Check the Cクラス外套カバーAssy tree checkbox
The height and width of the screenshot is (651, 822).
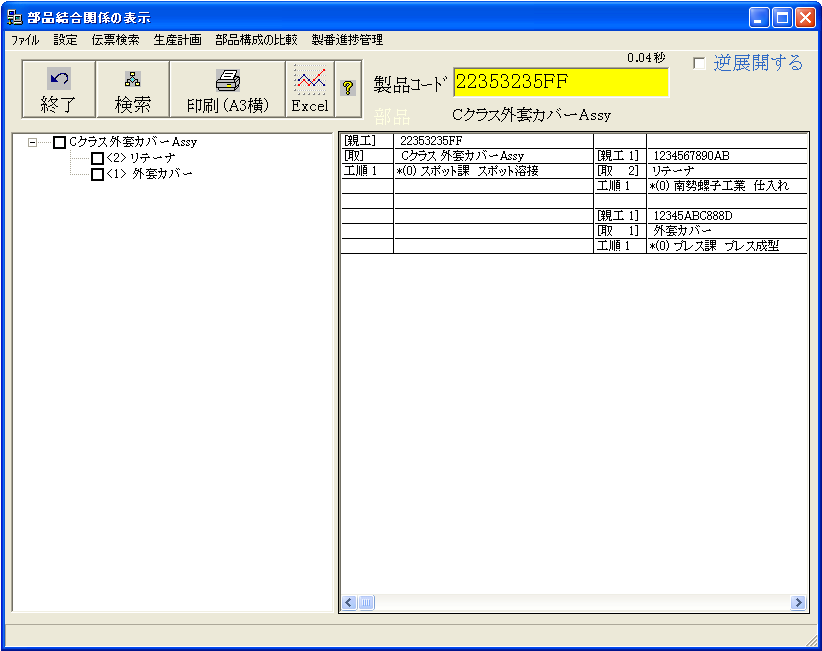[60, 143]
